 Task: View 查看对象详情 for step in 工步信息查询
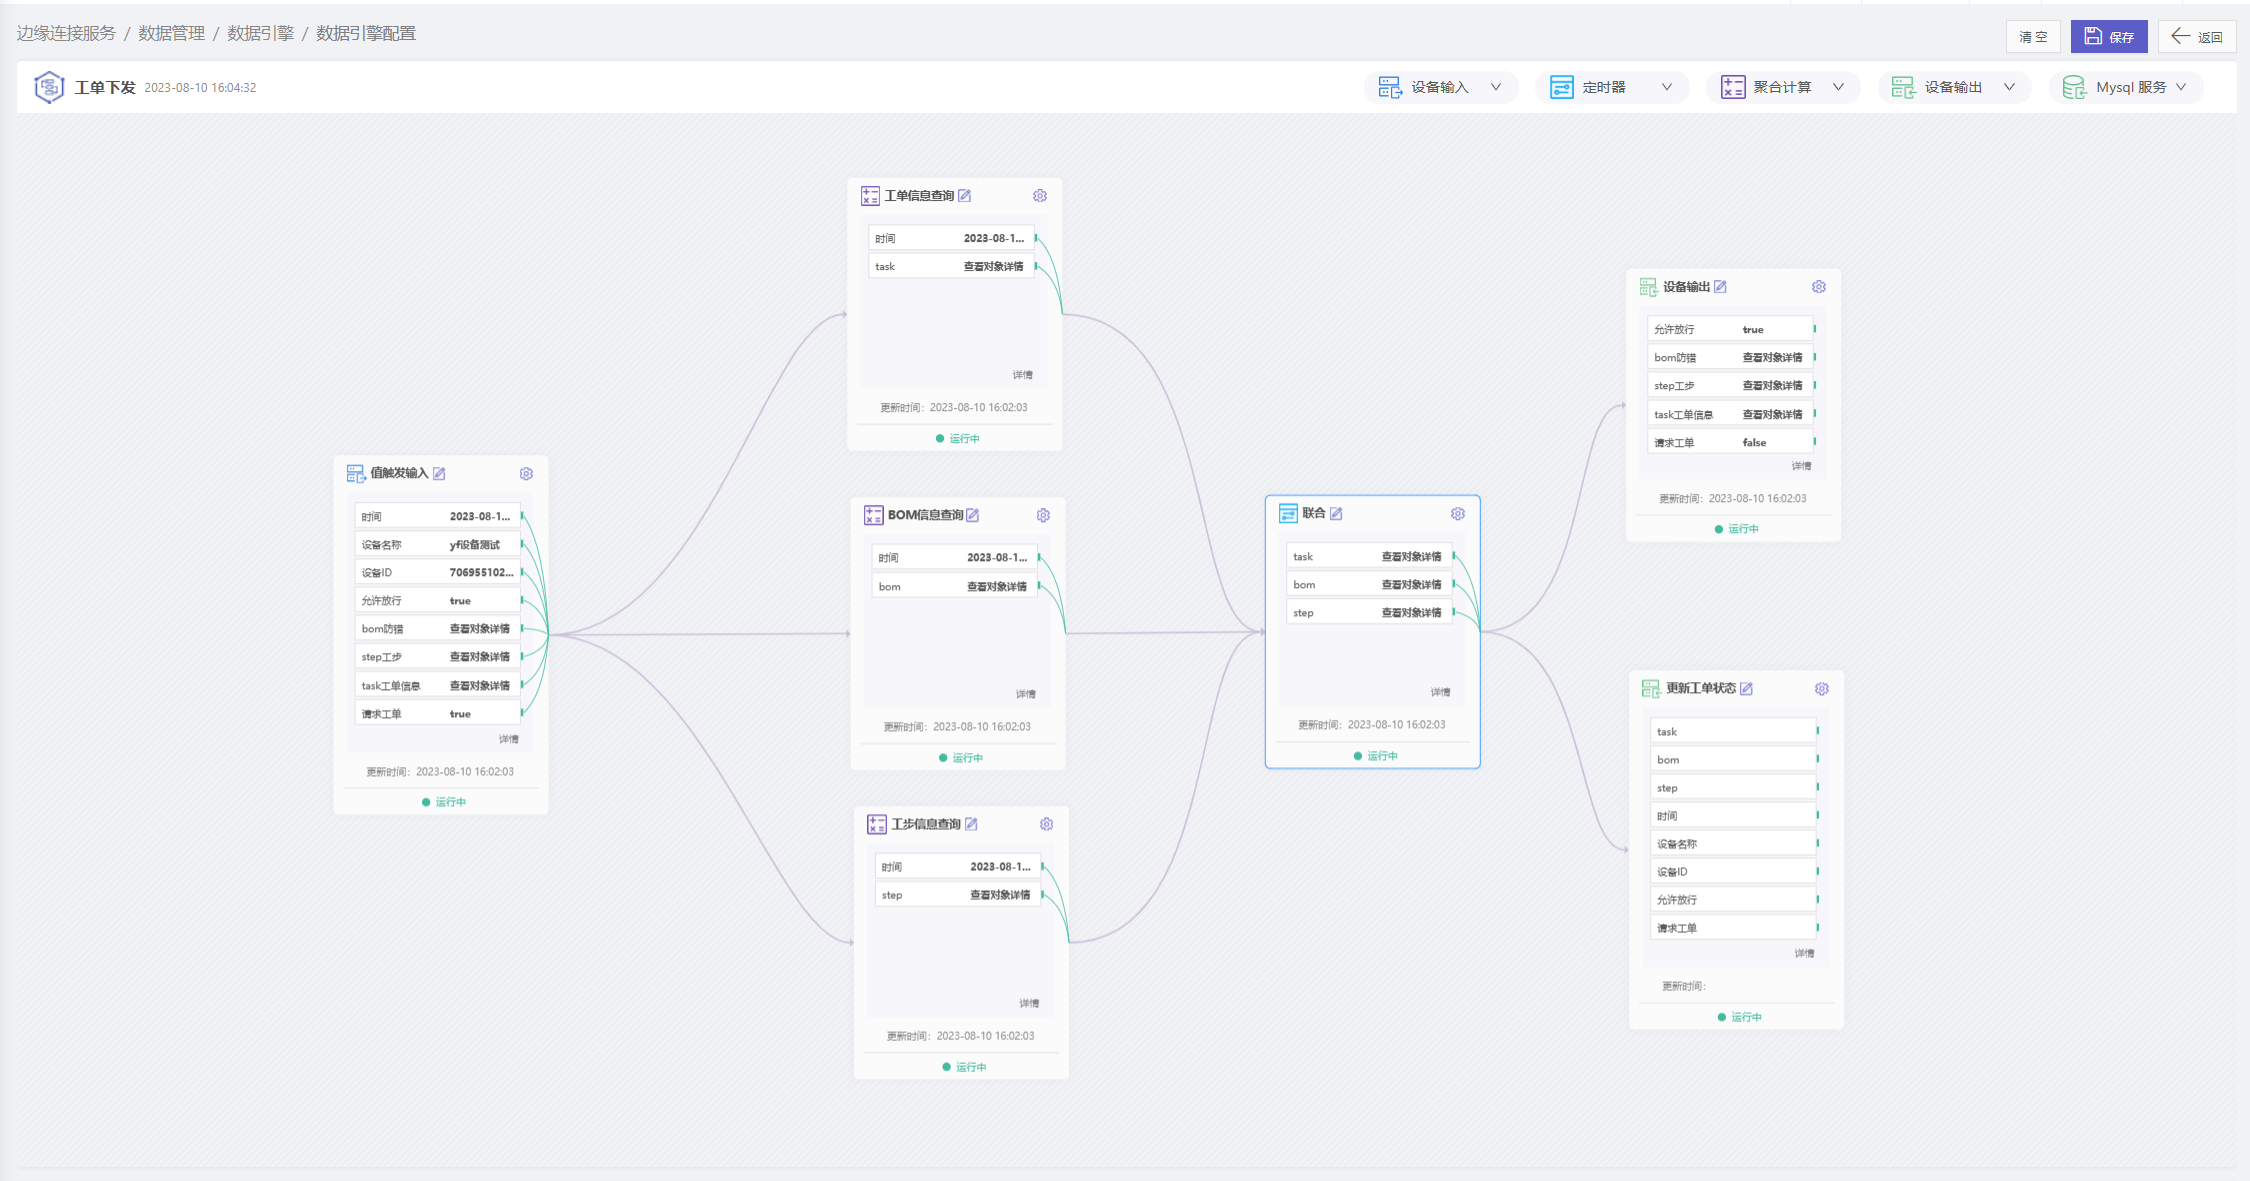coord(1000,895)
